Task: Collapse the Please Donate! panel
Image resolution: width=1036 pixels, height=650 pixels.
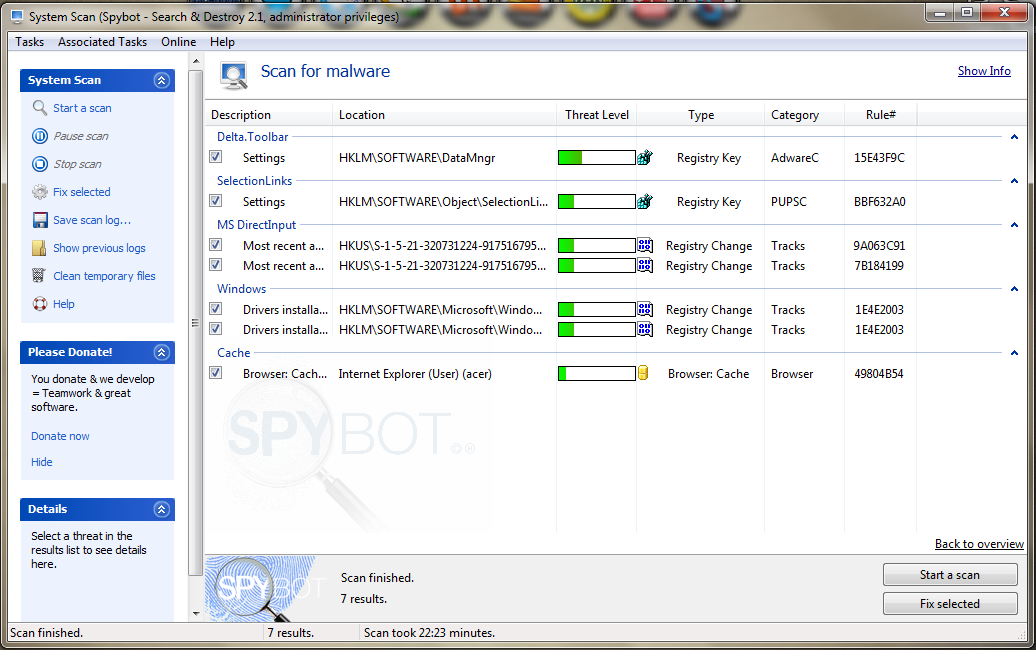Action: (162, 352)
